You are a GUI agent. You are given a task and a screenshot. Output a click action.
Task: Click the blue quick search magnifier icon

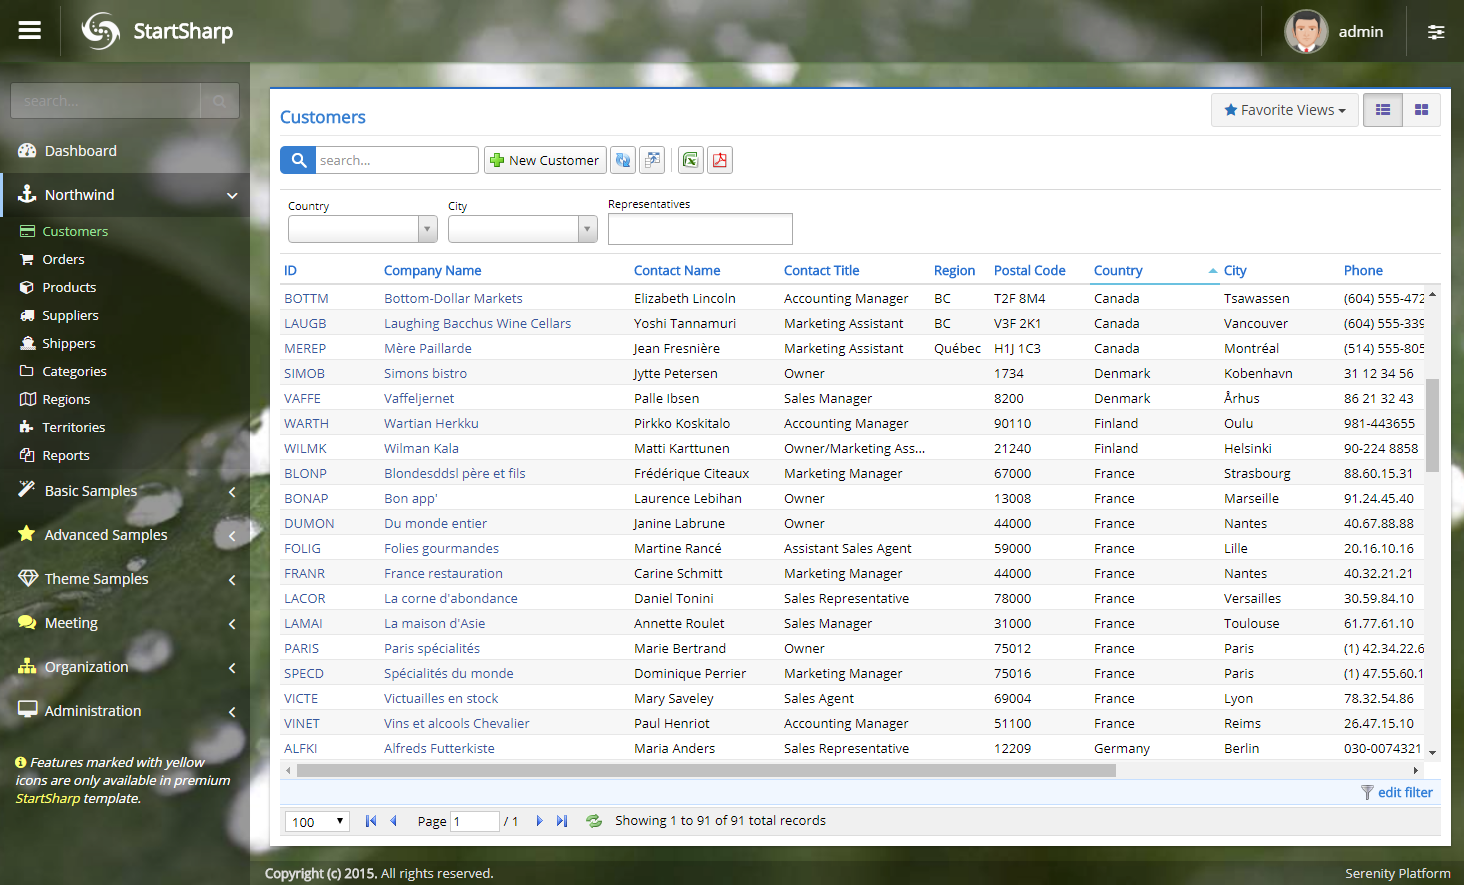pyautogui.click(x=298, y=160)
